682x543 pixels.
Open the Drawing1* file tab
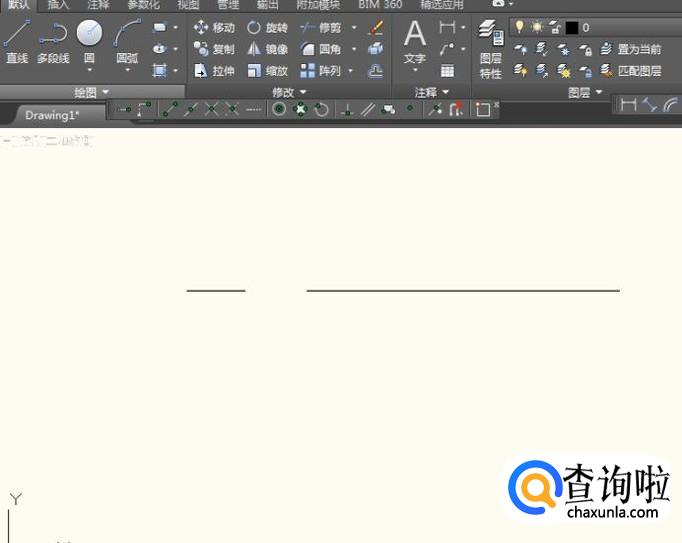pos(52,115)
